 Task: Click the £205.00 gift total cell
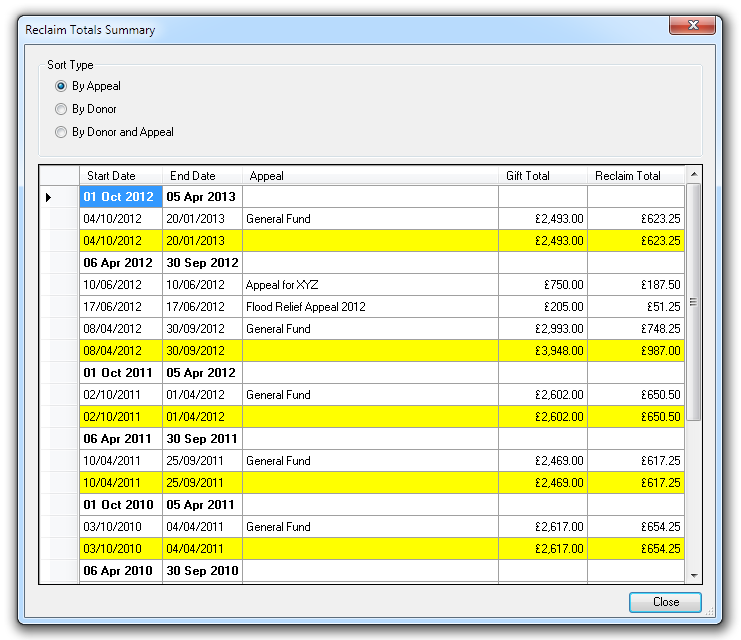coord(543,307)
